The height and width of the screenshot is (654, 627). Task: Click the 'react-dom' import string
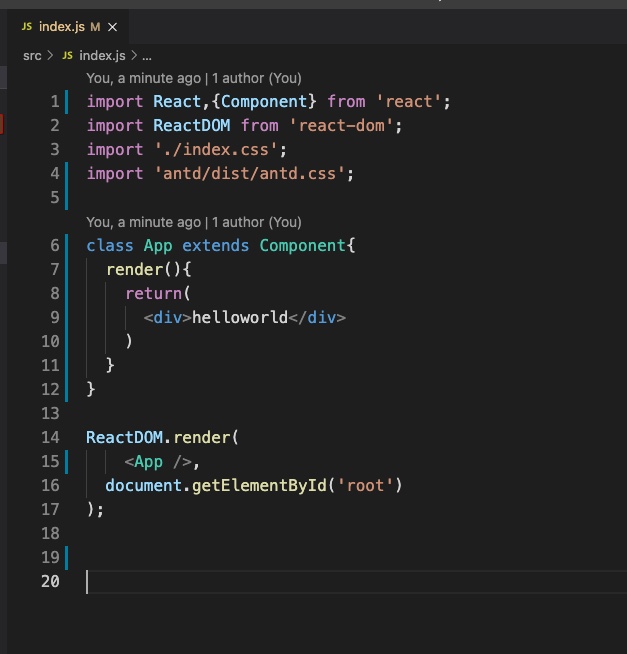coord(345,126)
